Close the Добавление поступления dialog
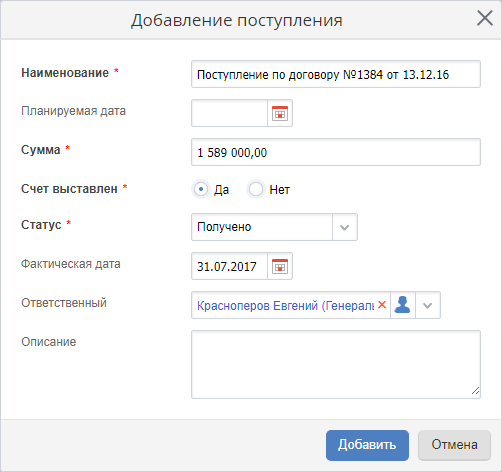Viewport: 502px width, 472px height. click(485, 18)
